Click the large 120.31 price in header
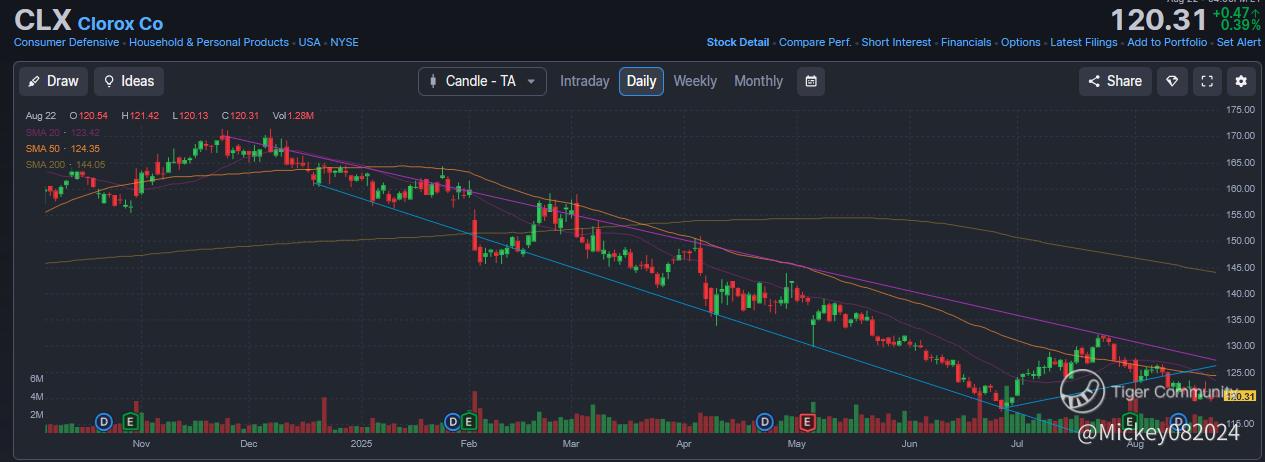 (x=1160, y=20)
